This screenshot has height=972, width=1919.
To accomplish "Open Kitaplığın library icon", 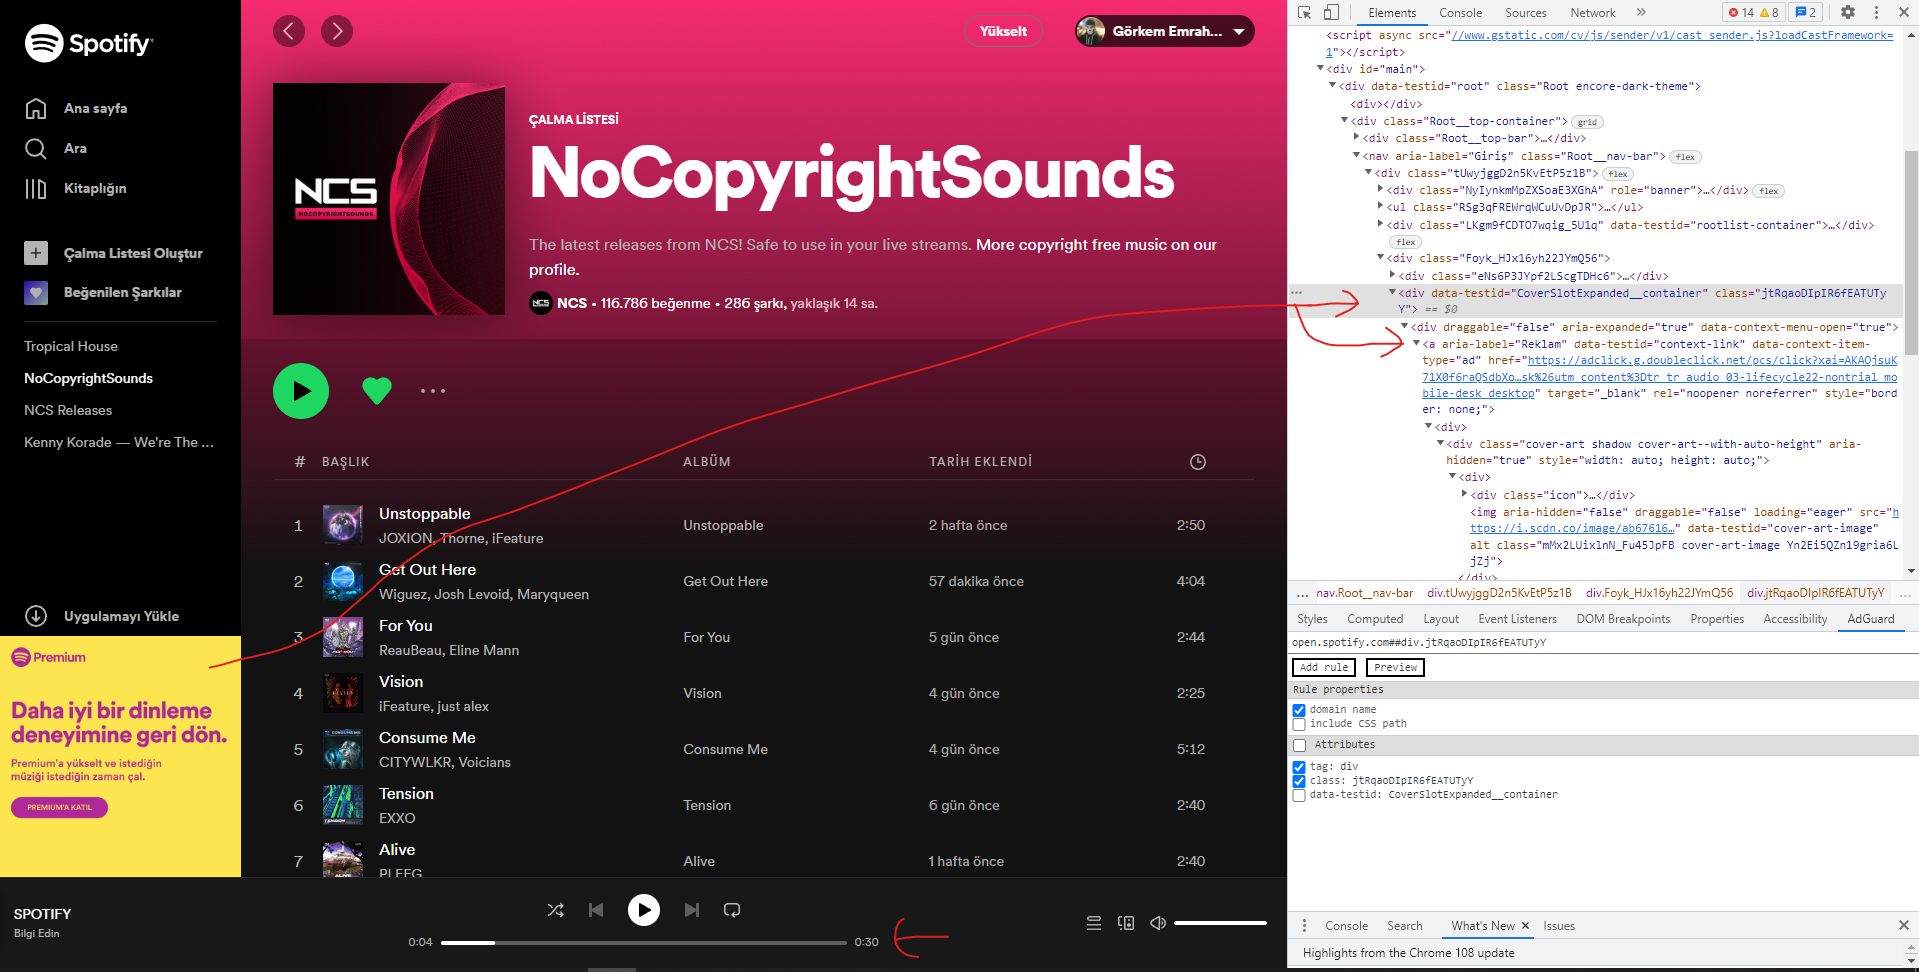I will [36, 188].
